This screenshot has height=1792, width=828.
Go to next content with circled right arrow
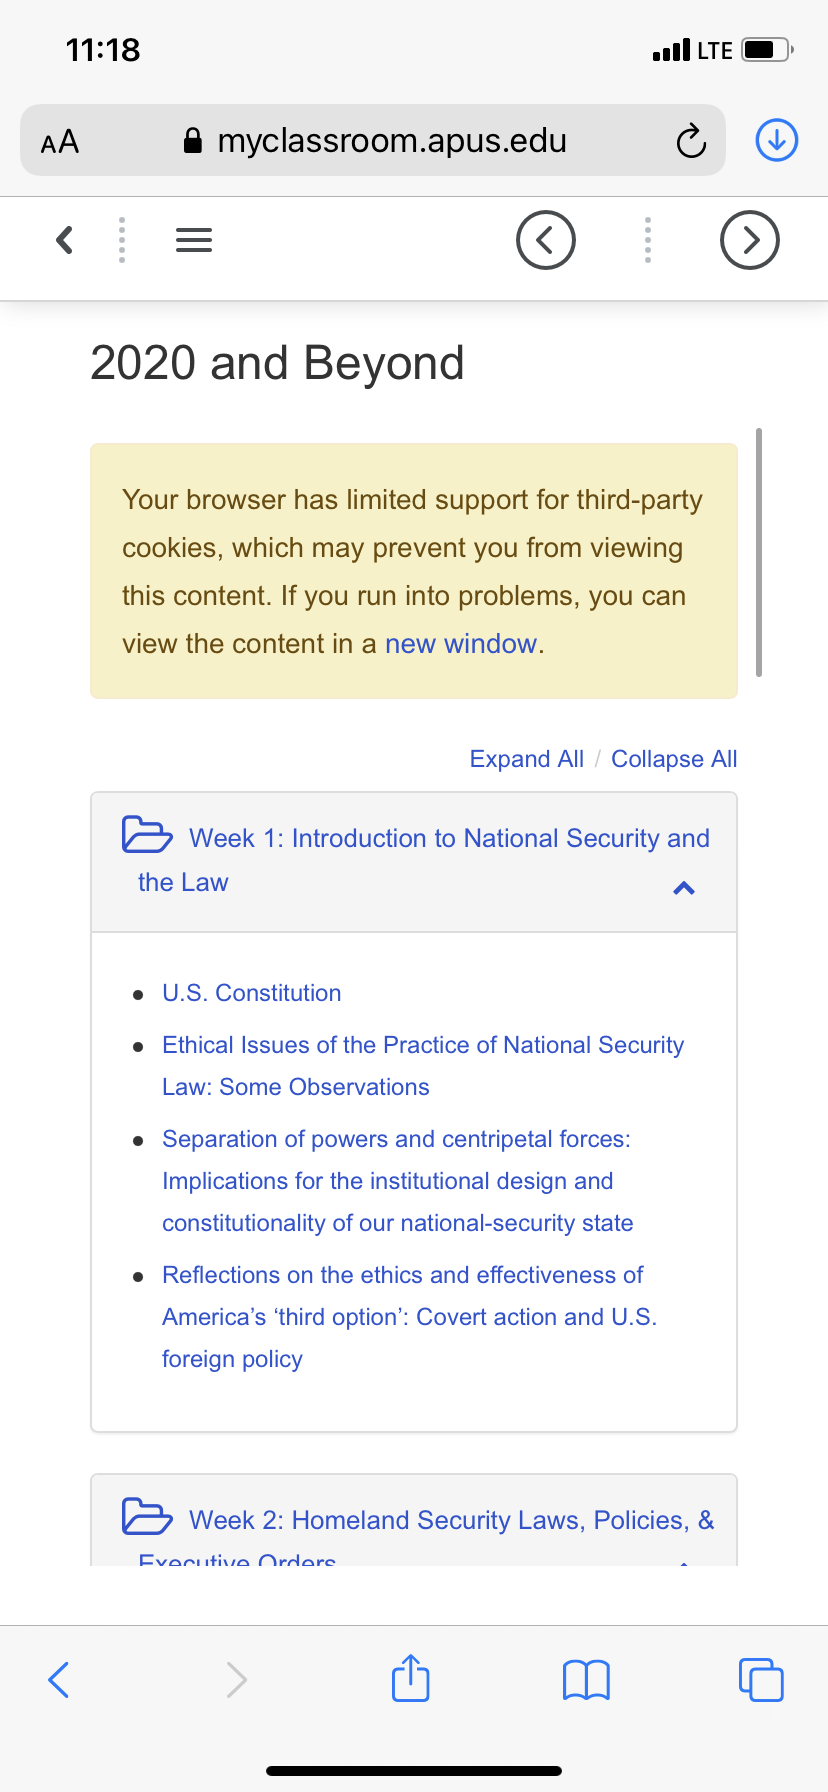(750, 240)
